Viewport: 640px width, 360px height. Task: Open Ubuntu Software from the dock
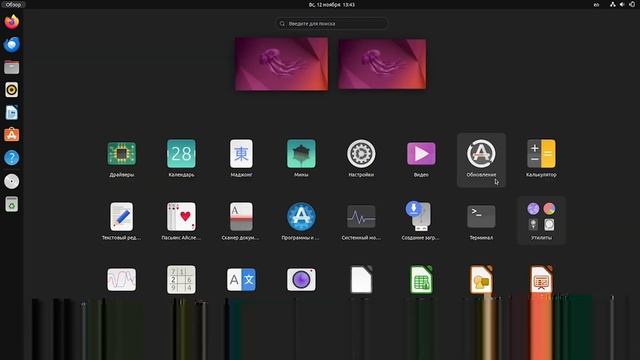pyautogui.click(x=11, y=135)
